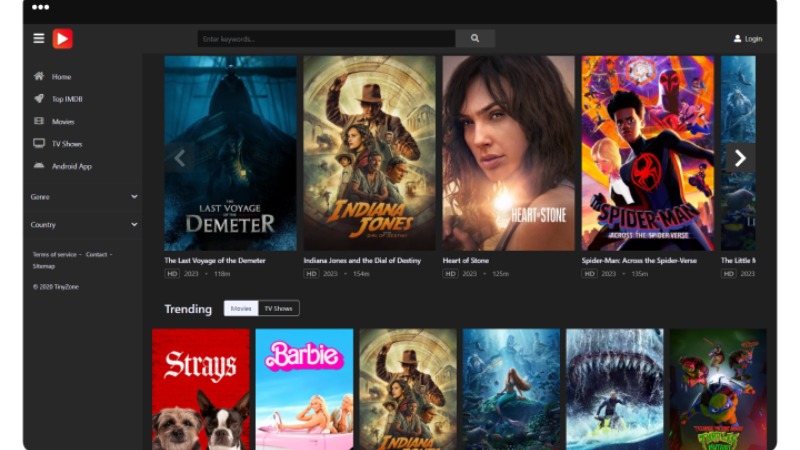800x450 pixels.
Task: Switch Trending to the TV Shows tab
Action: point(279,308)
